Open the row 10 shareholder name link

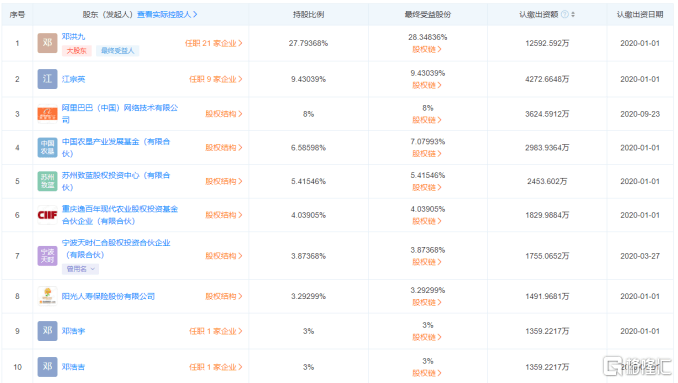click(74, 367)
